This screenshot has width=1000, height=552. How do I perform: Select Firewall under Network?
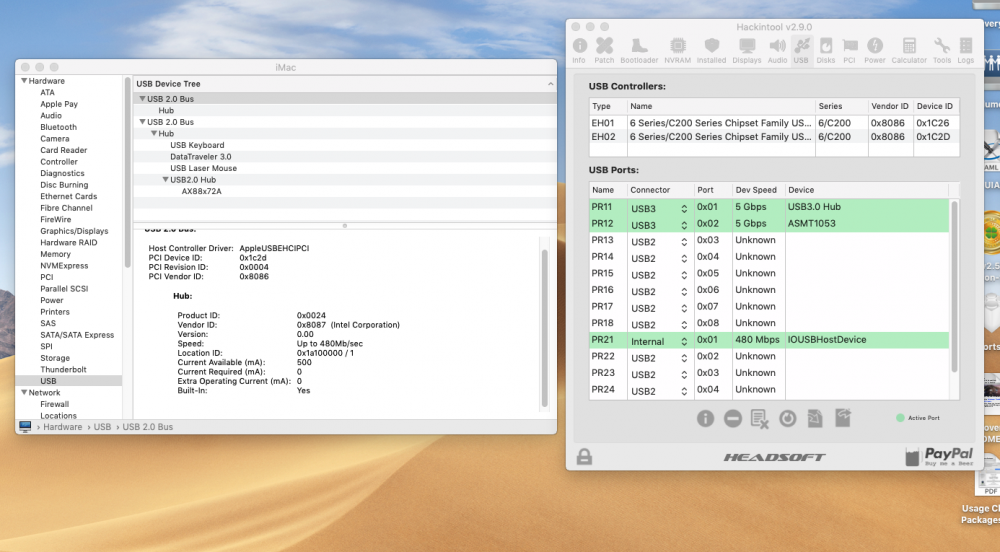coord(54,404)
